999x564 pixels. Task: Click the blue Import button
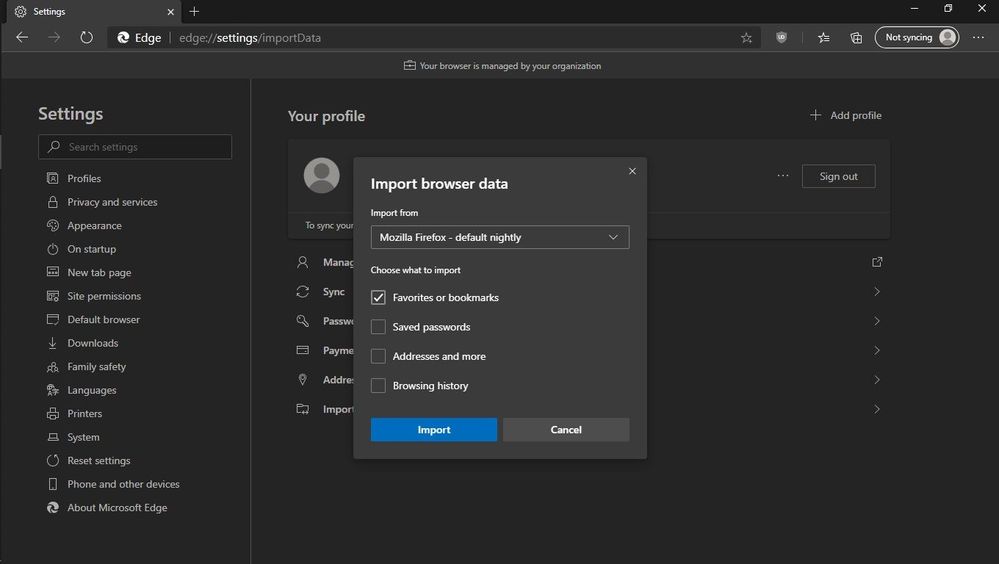[434, 430]
